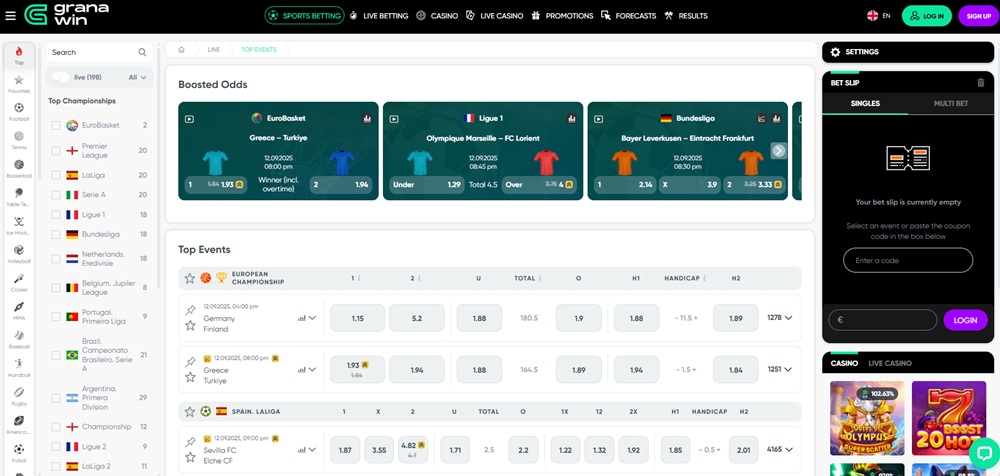Check the Bundesliga checkbox
This screenshot has height=476, width=1000.
[56, 234]
